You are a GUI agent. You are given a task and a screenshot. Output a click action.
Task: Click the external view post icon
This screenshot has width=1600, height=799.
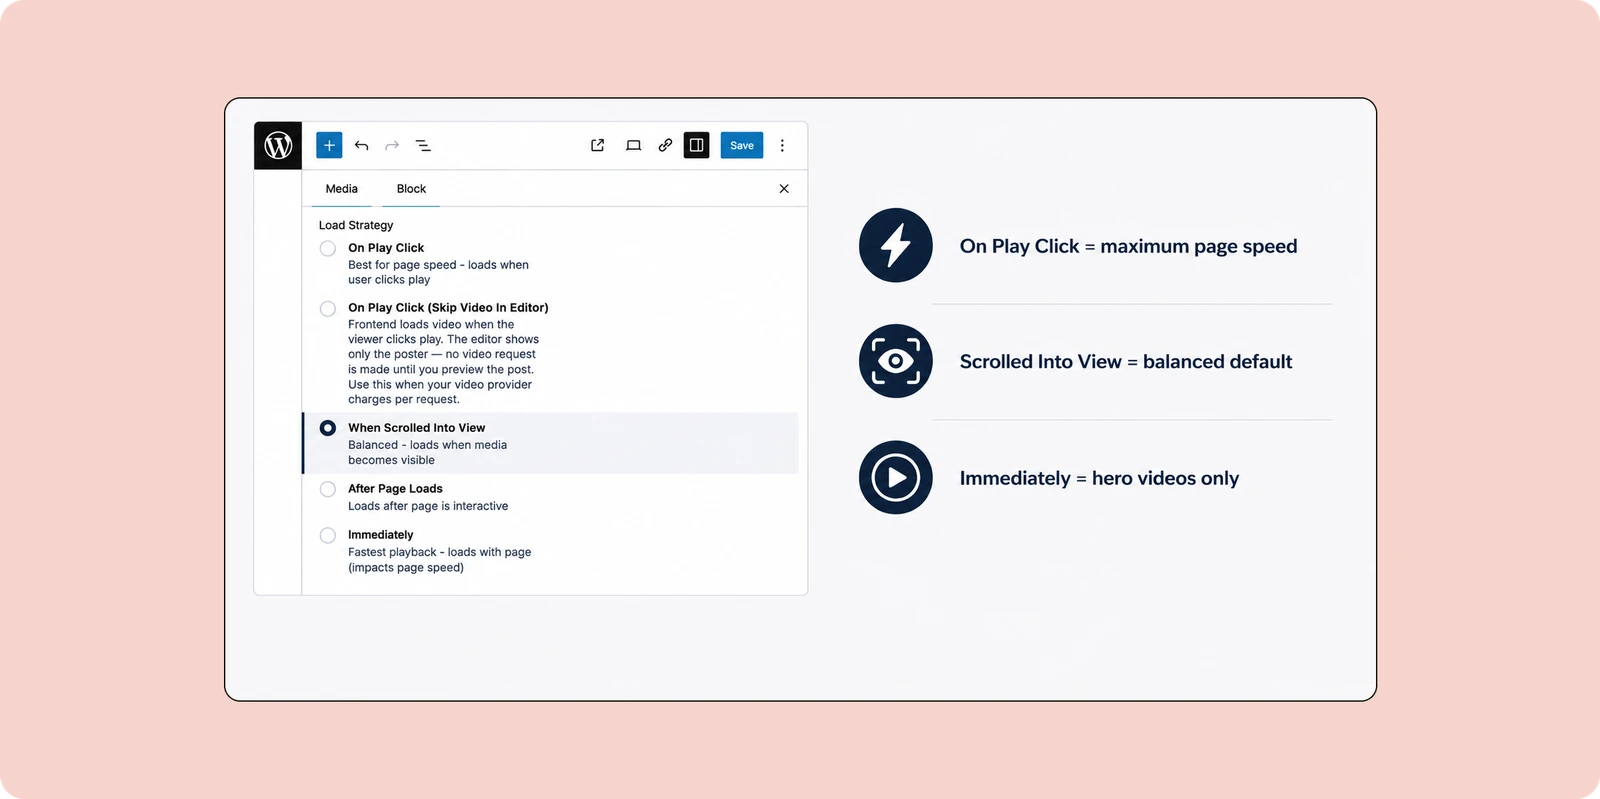click(x=598, y=145)
